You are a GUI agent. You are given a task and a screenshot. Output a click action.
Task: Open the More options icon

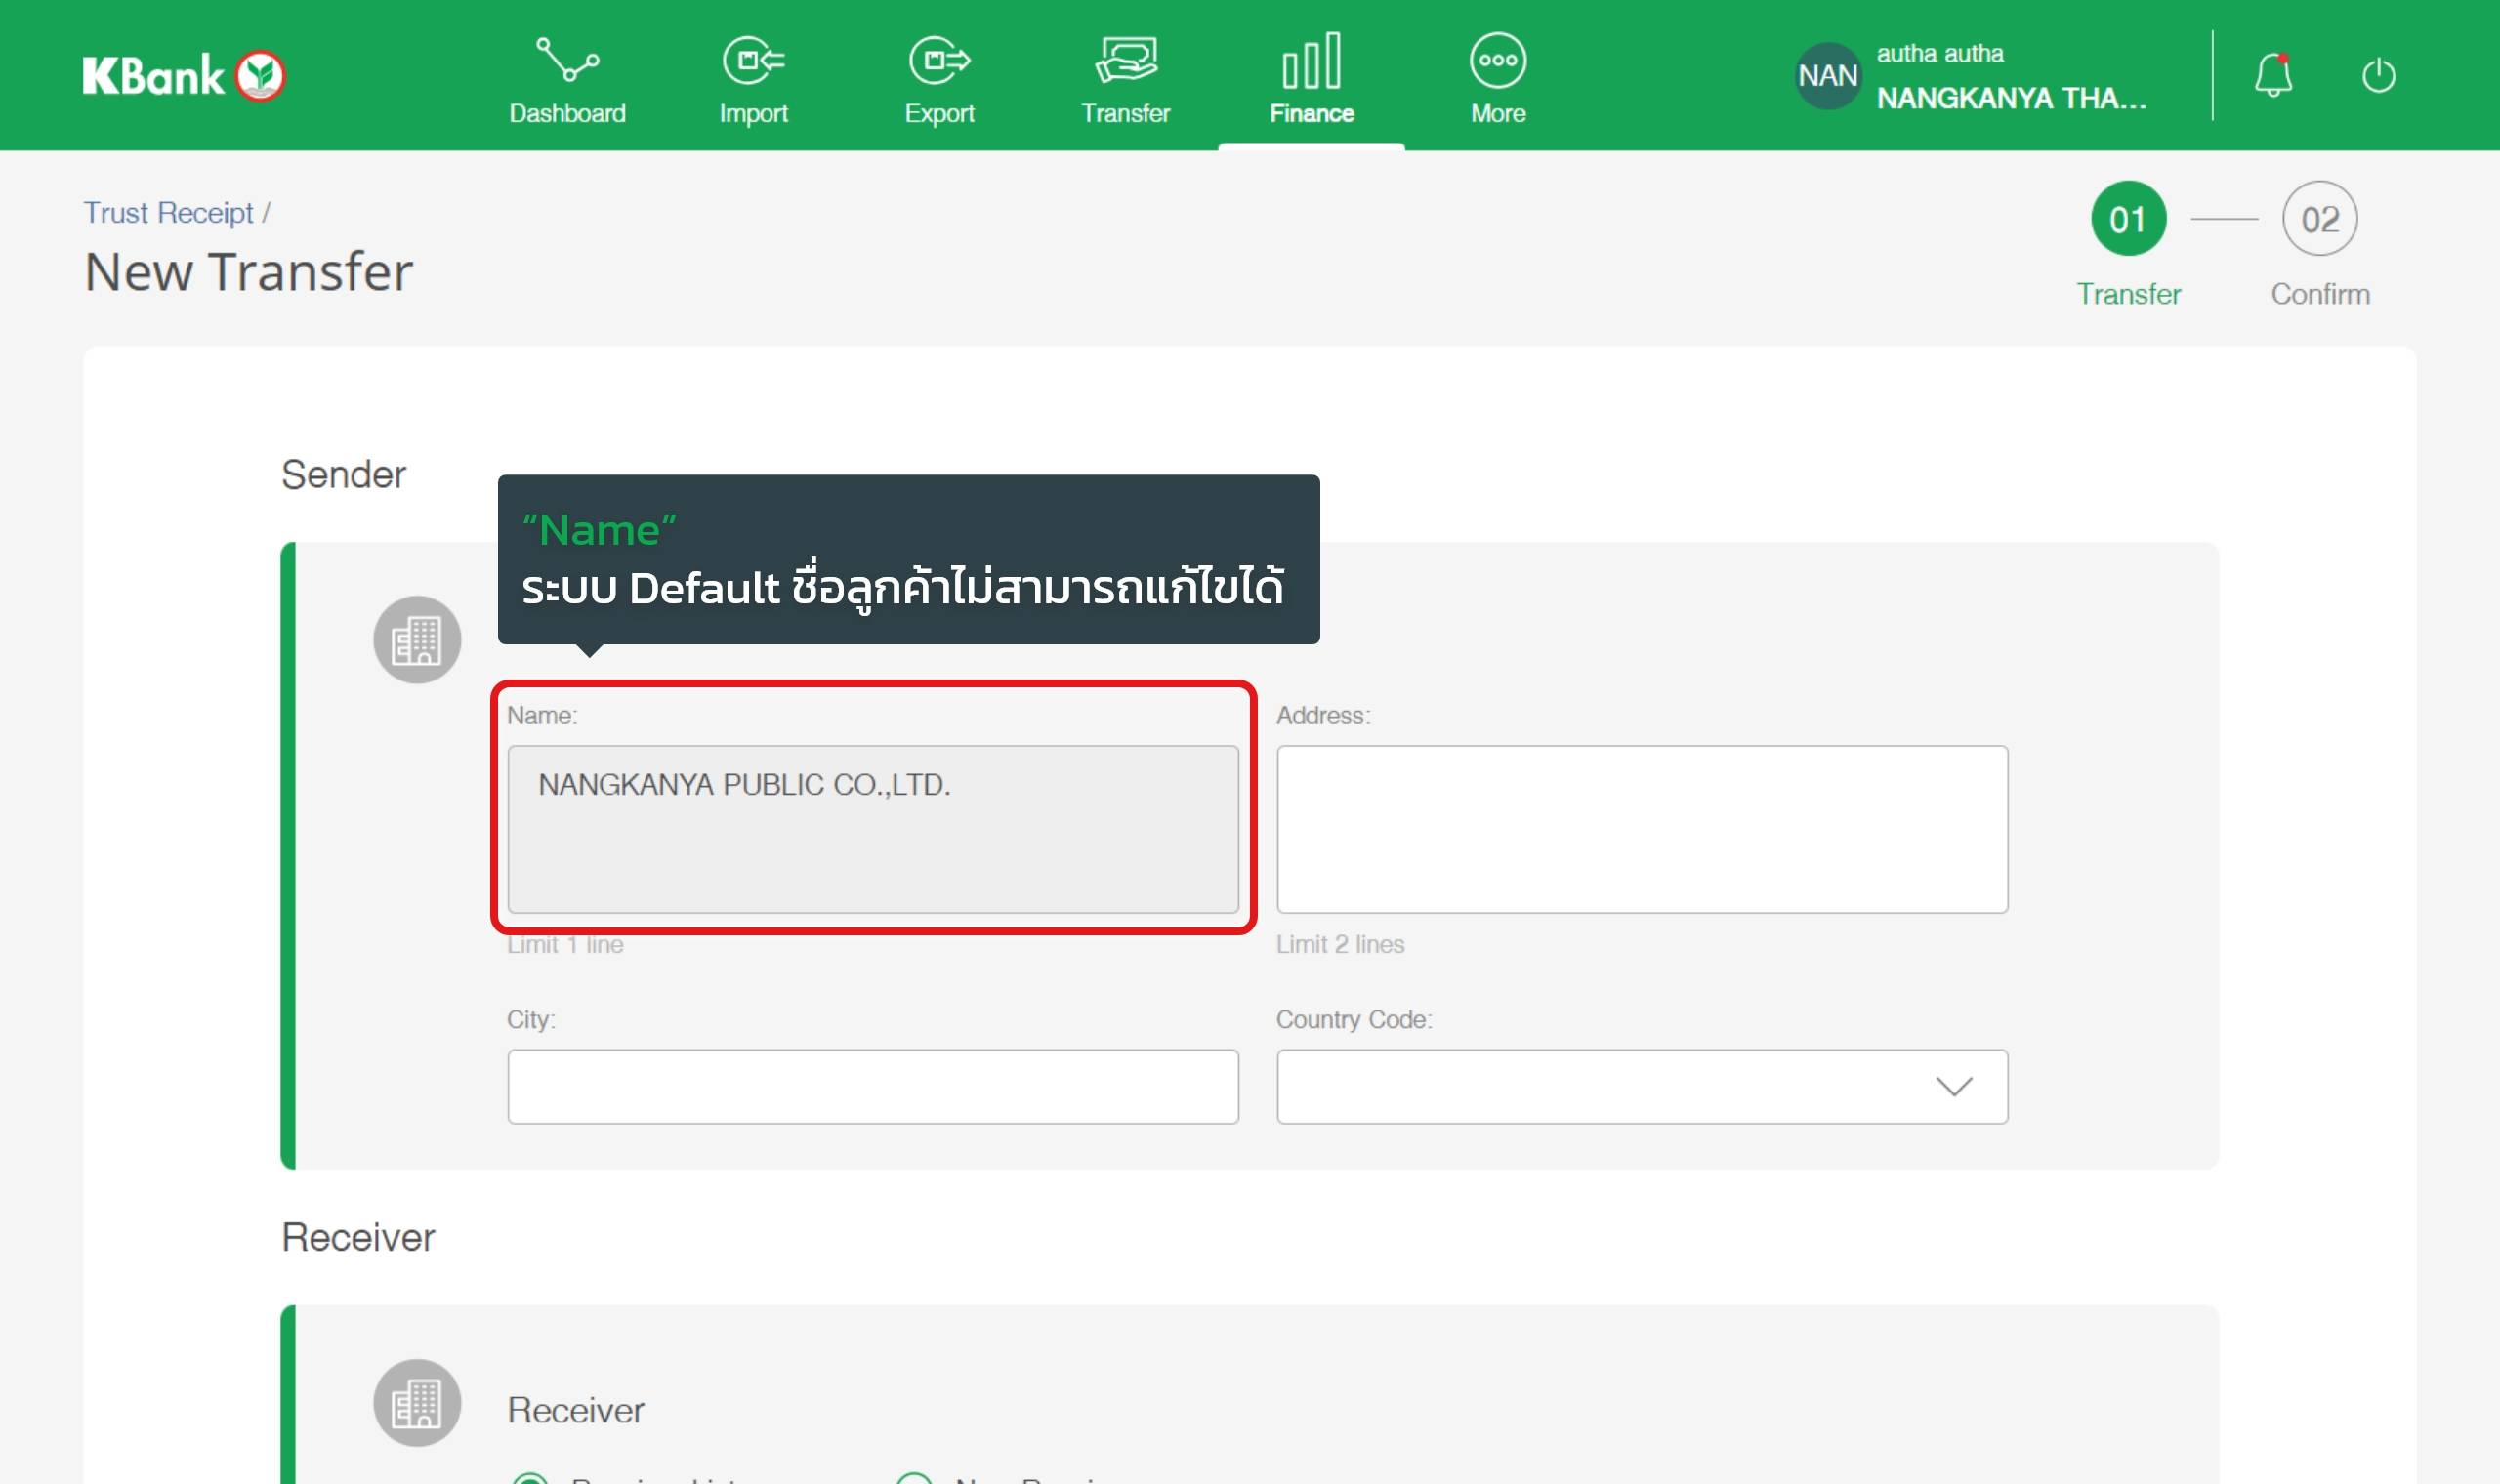pos(1497,60)
